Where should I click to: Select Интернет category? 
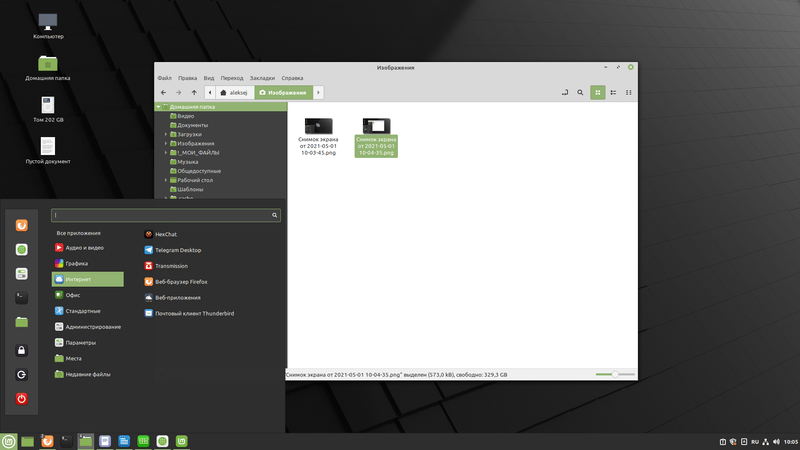(88, 279)
